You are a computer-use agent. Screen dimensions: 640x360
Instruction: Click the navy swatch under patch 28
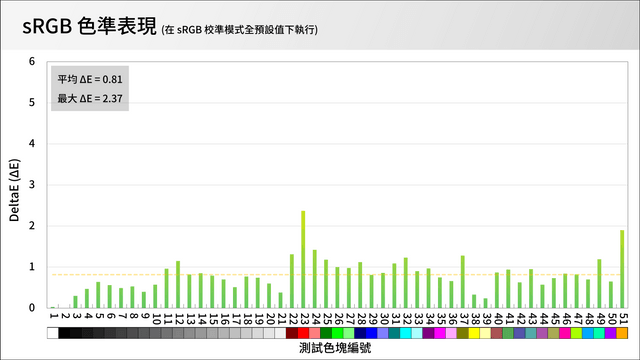coord(360,333)
